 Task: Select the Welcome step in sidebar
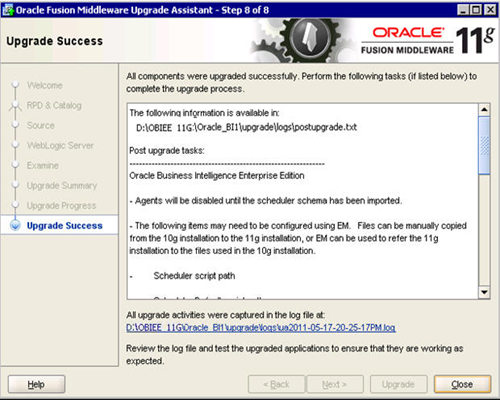(x=45, y=85)
